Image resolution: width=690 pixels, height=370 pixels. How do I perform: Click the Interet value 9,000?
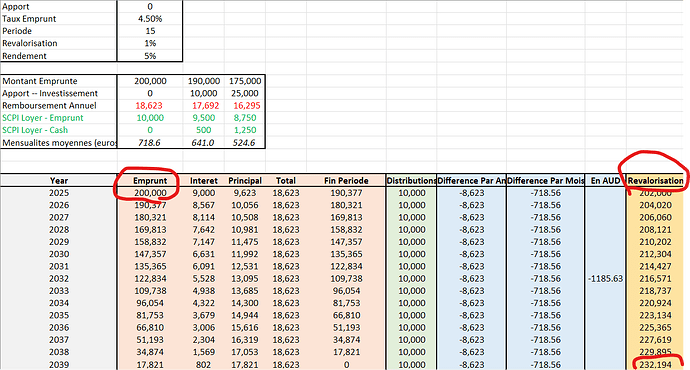click(204, 193)
